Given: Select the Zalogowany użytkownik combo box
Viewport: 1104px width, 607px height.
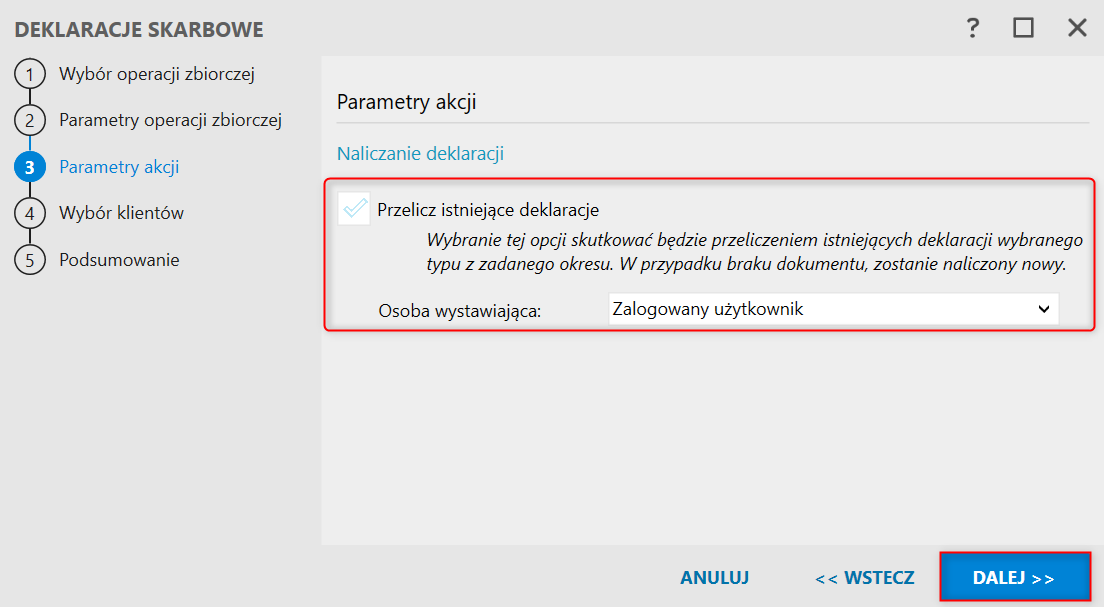Looking at the screenshot, I should (x=833, y=309).
